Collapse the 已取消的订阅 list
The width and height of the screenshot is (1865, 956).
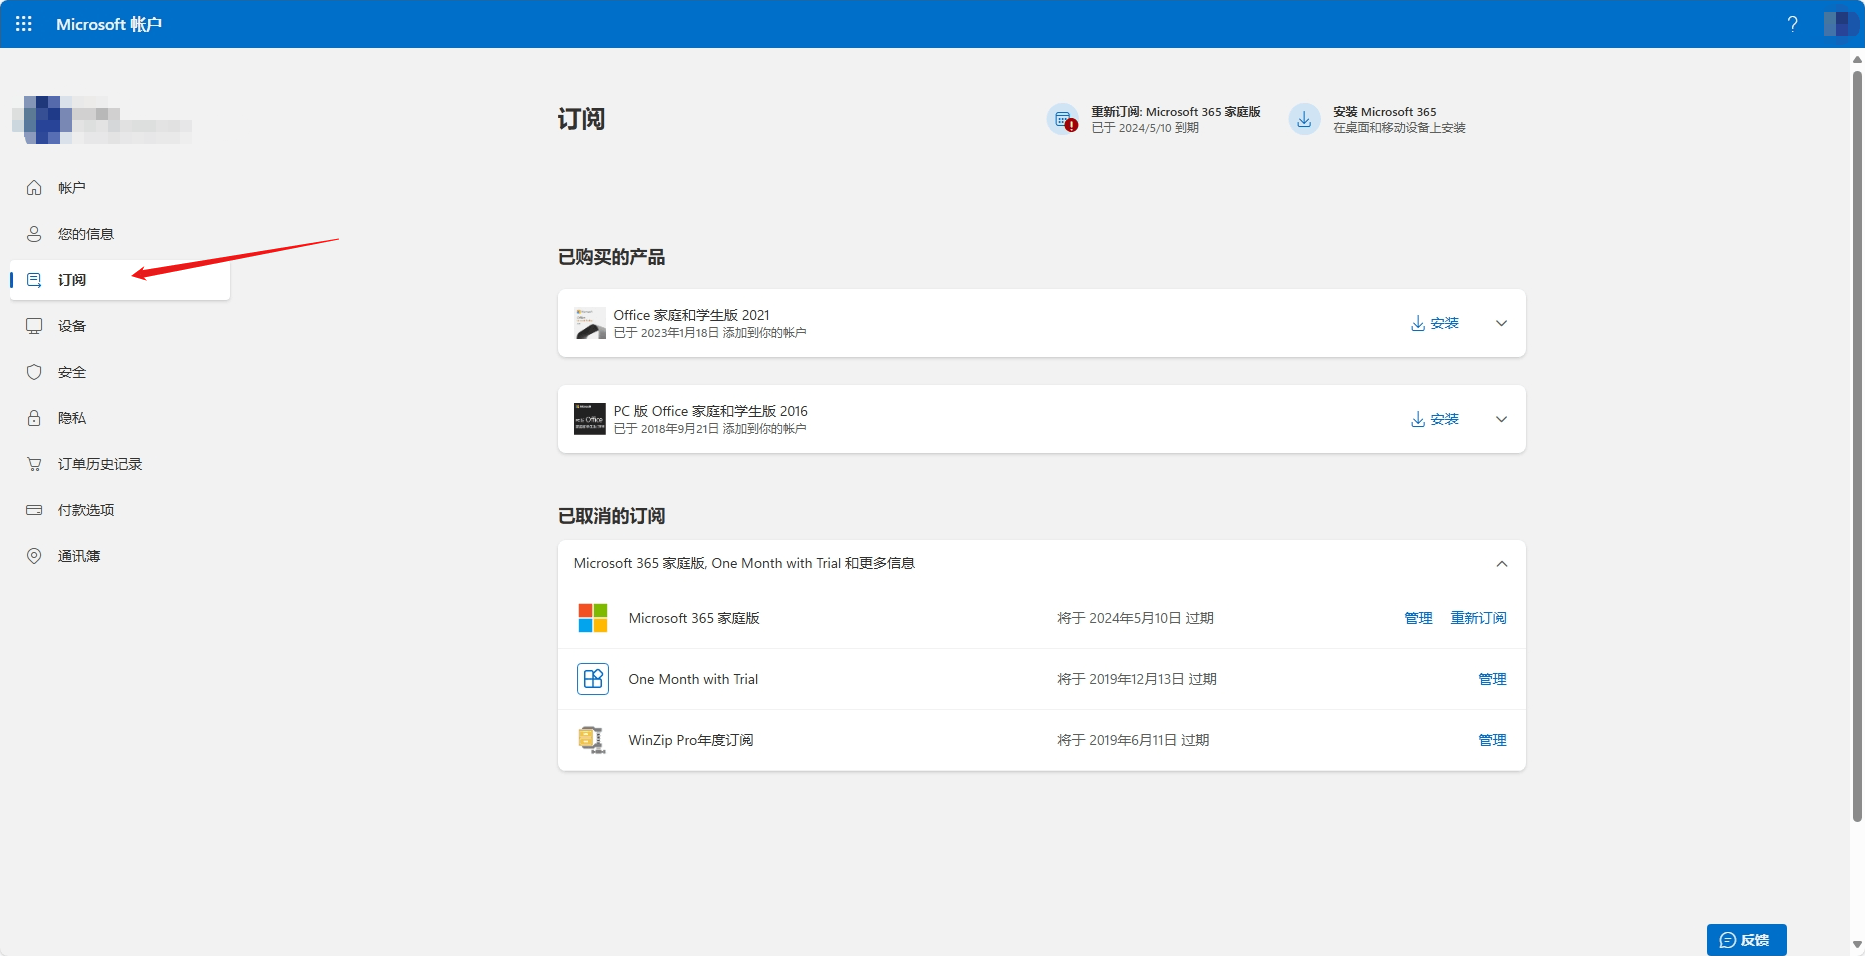1501,564
